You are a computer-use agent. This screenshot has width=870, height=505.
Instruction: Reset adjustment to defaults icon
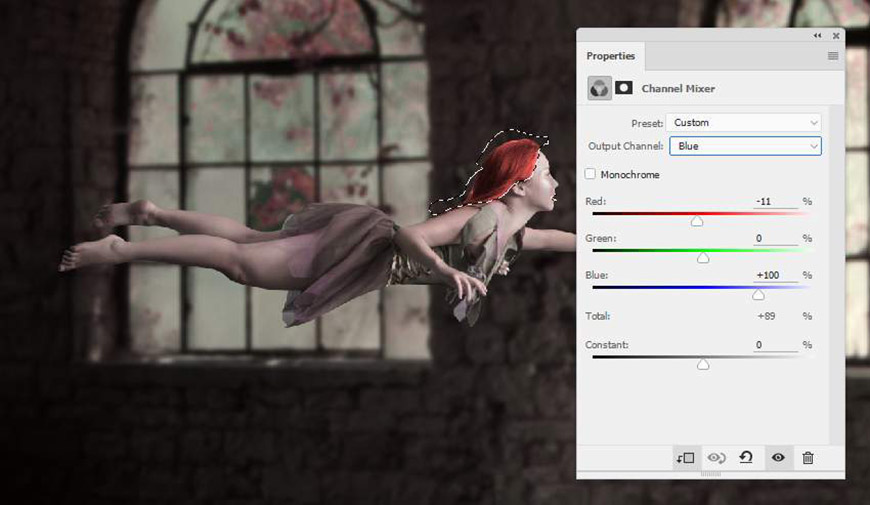(x=746, y=457)
